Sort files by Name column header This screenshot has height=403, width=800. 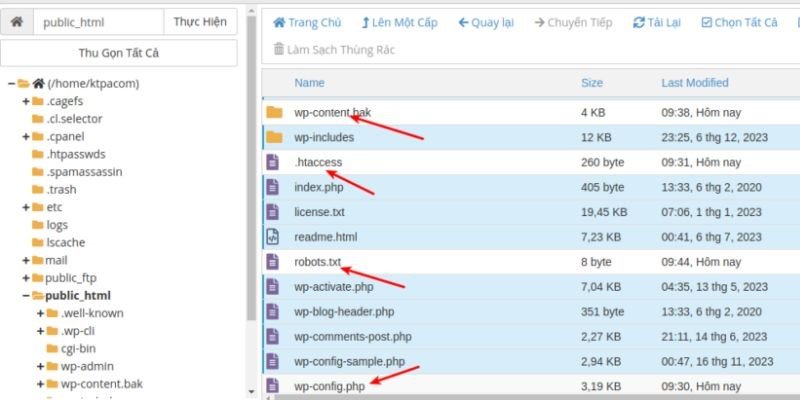[309, 83]
